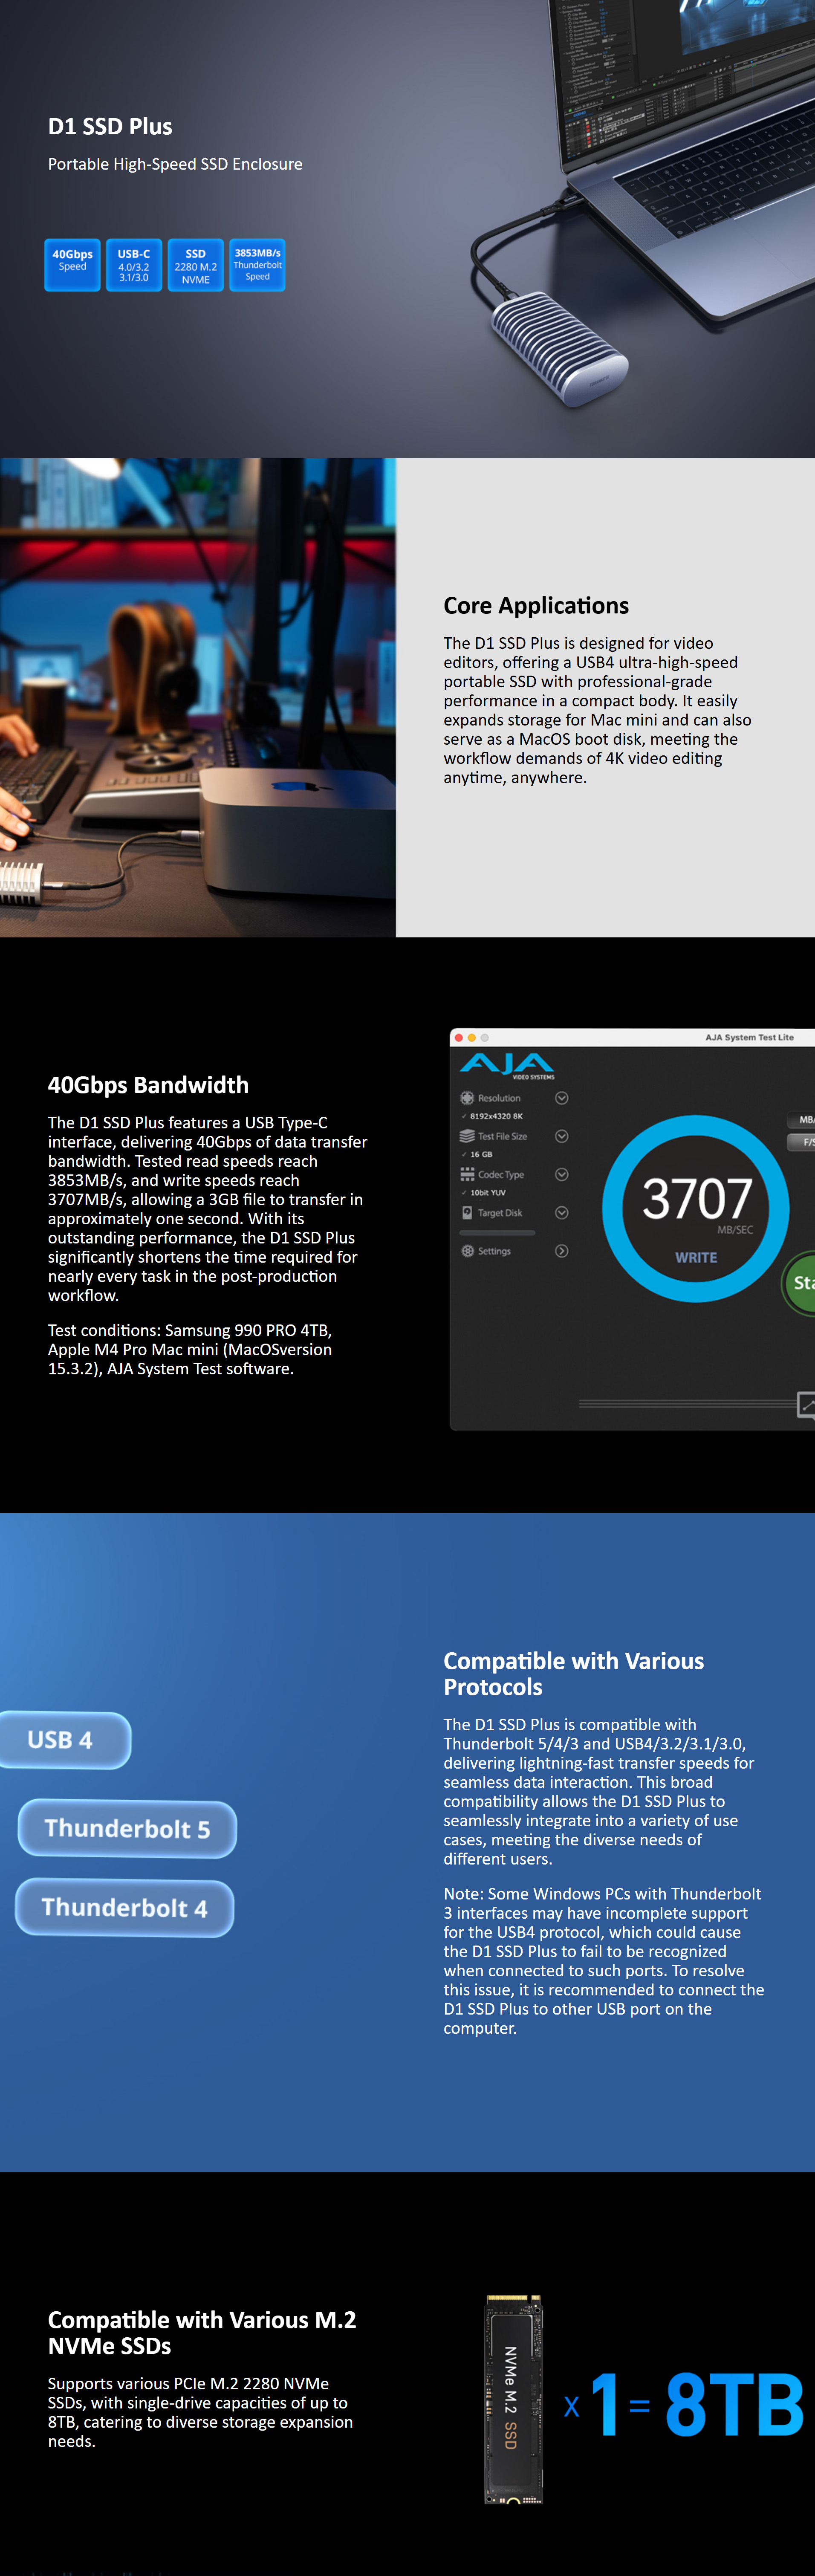Image resolution: width=815 pixels, height=2576 pixels.
Task: Click the WRITE label in the gauge
Action: [x=696, y=1258]
